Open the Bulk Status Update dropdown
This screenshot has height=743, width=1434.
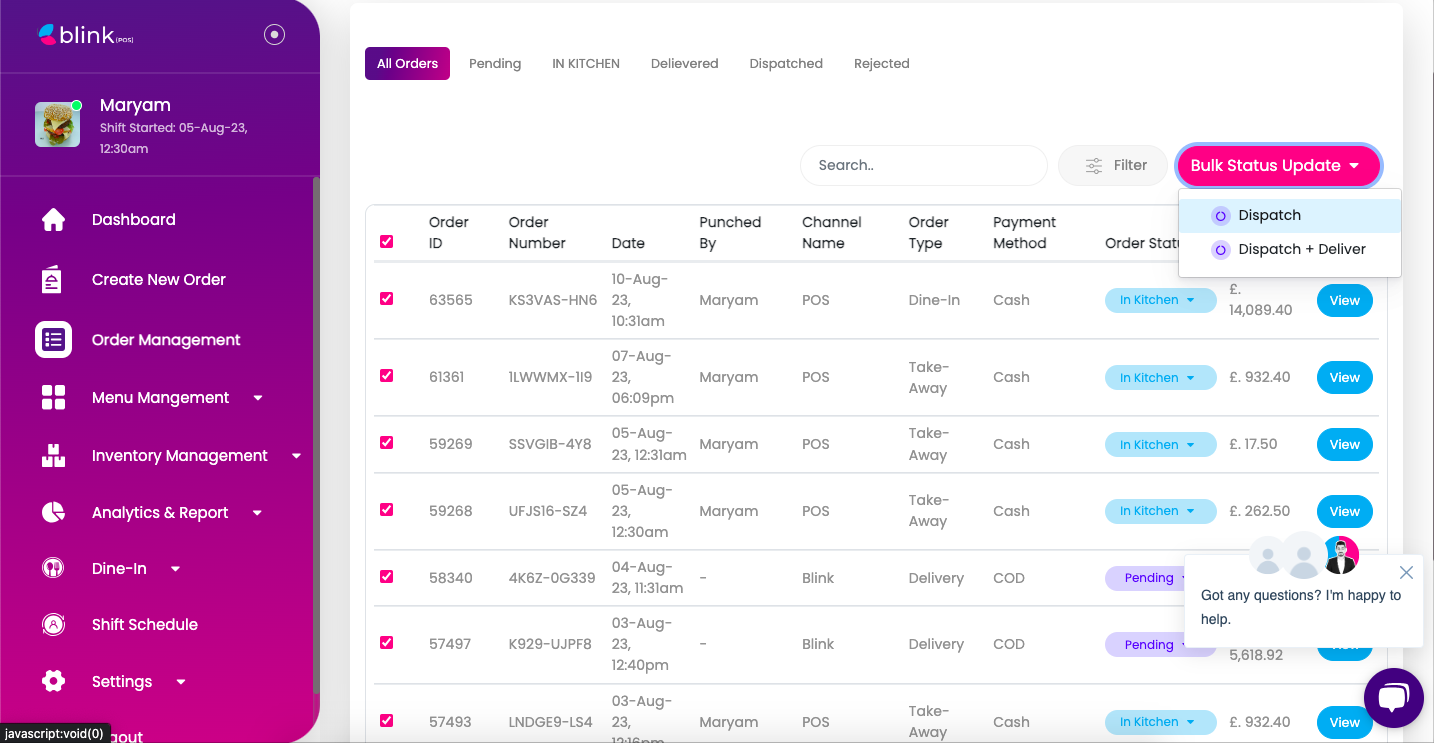1278,166
